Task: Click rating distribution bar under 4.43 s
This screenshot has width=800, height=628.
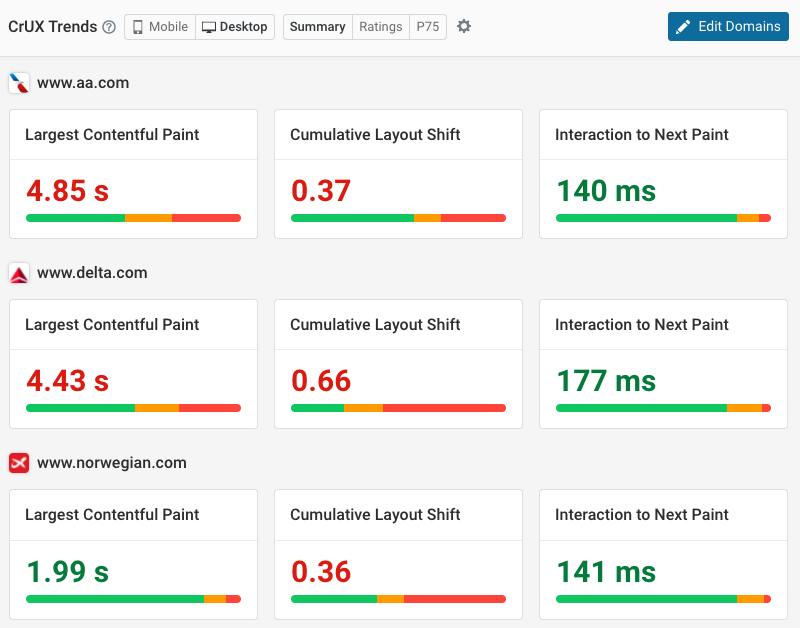Action: [x=133, y=408]
